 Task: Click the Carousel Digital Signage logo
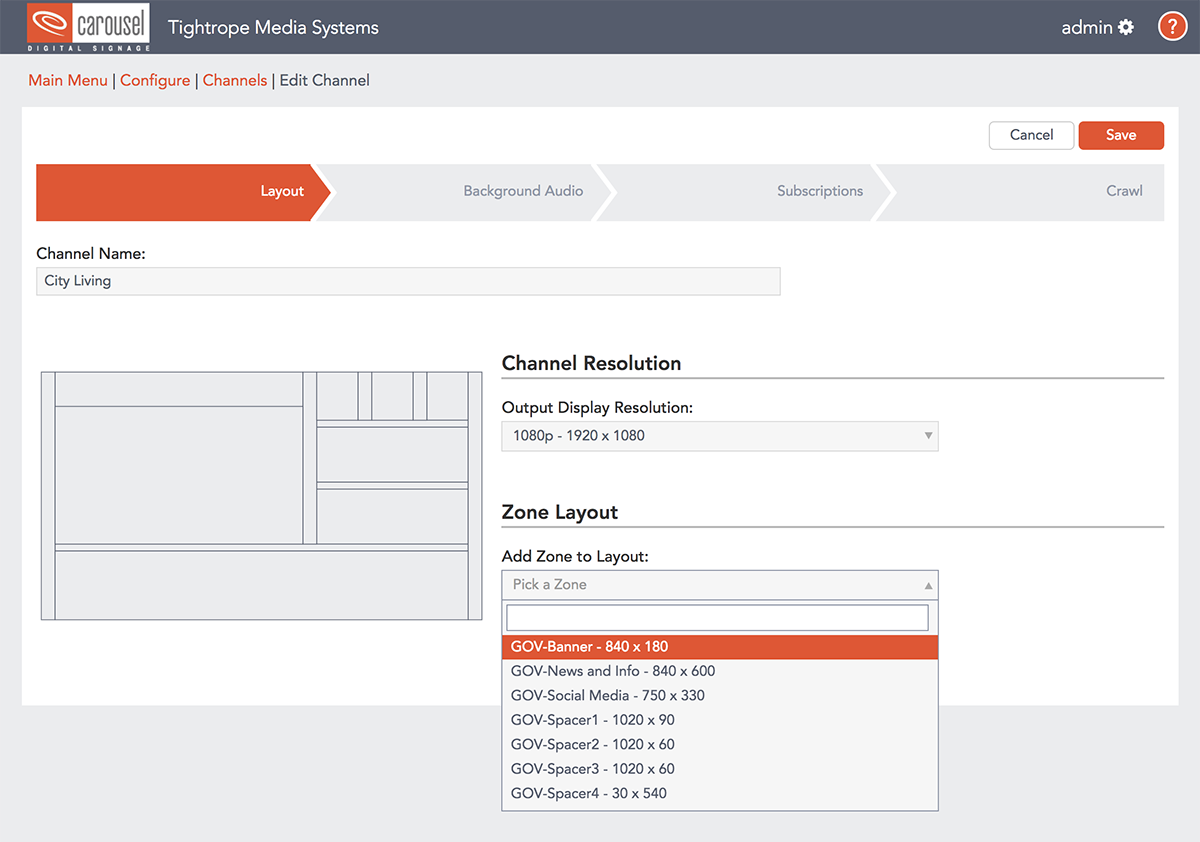90,27
